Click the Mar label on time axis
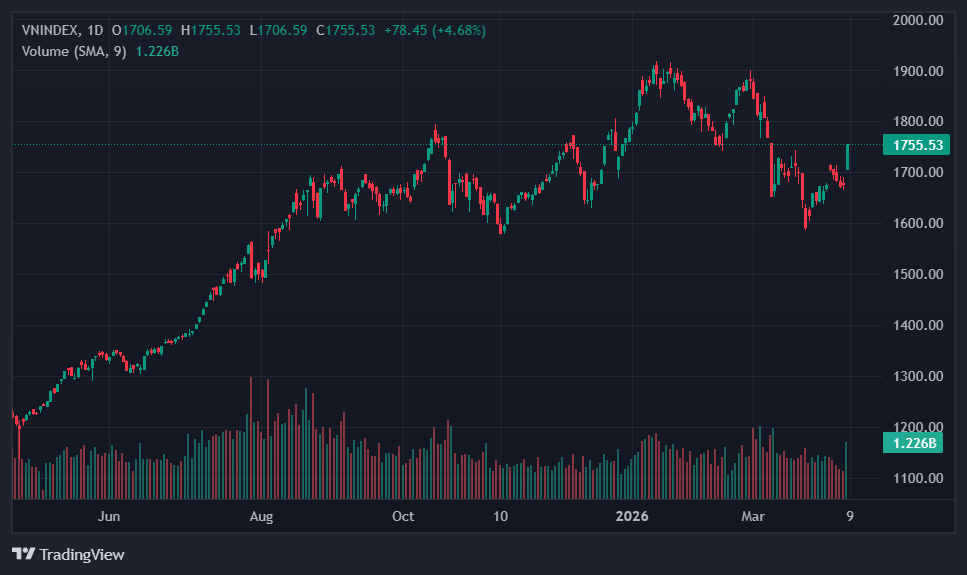Viewport: 967px width, 575px height. [x=753, y=517]
